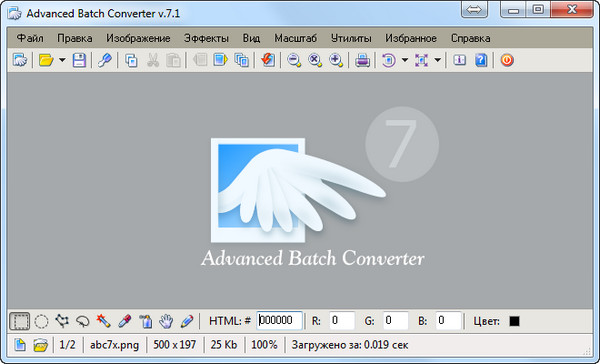Click the yellow Open folder icon
The width and height of the screenshot is (600, 364).
pos(46,60)
